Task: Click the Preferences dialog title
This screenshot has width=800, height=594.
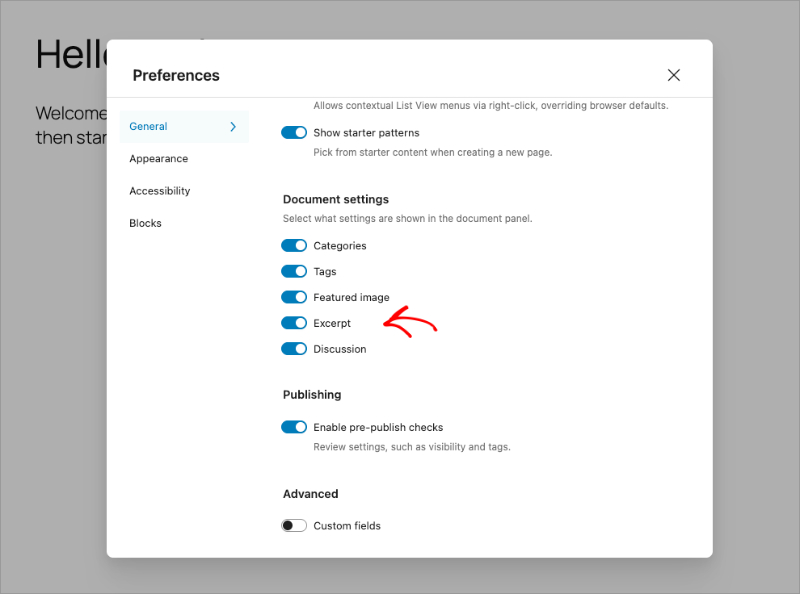Action: pos(176,75)
